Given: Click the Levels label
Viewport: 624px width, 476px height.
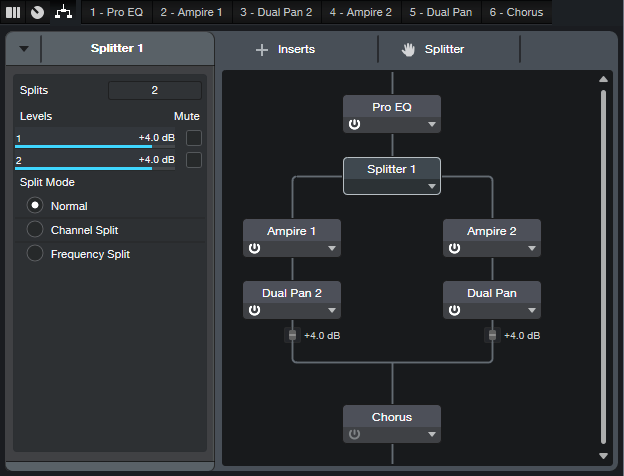Looking at the screenshot, I should (36, 116).
